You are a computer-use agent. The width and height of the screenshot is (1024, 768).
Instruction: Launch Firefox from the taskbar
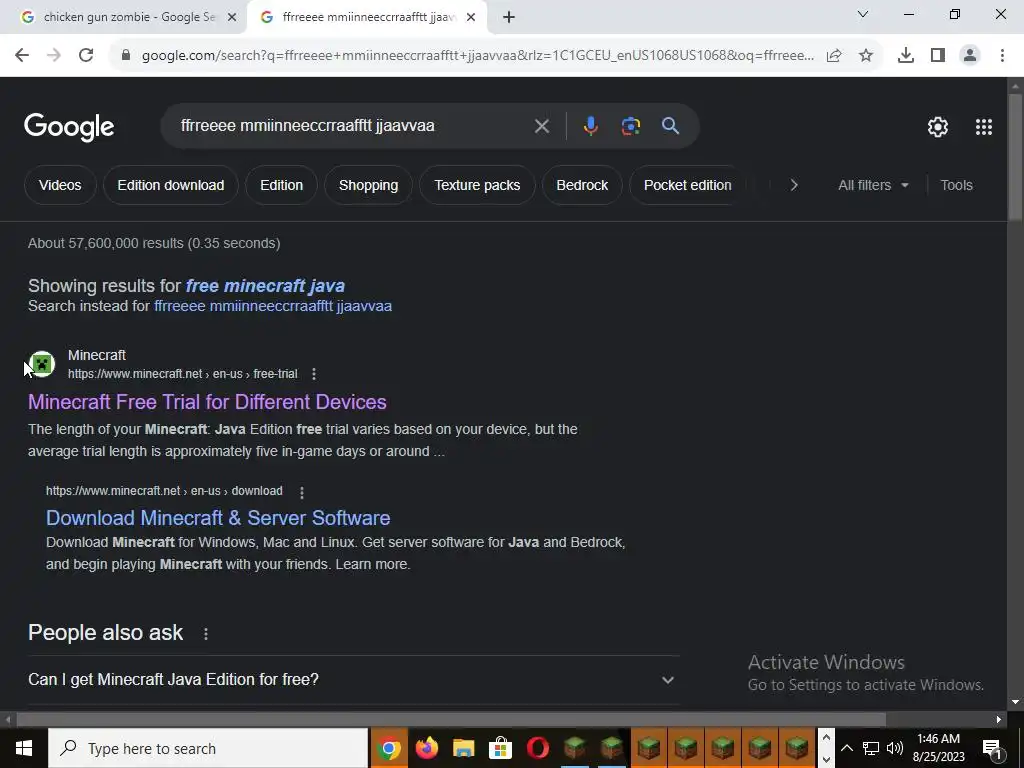(x=426, y=748)
